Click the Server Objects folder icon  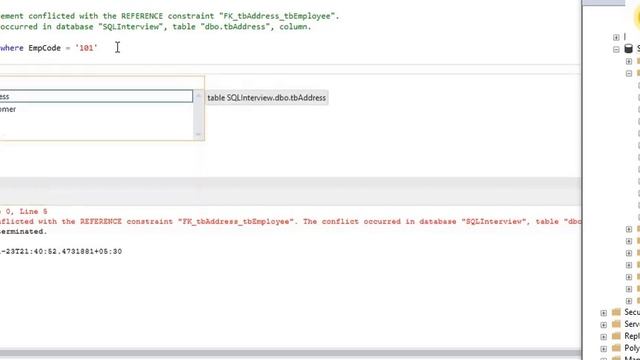tap(616, 324)
